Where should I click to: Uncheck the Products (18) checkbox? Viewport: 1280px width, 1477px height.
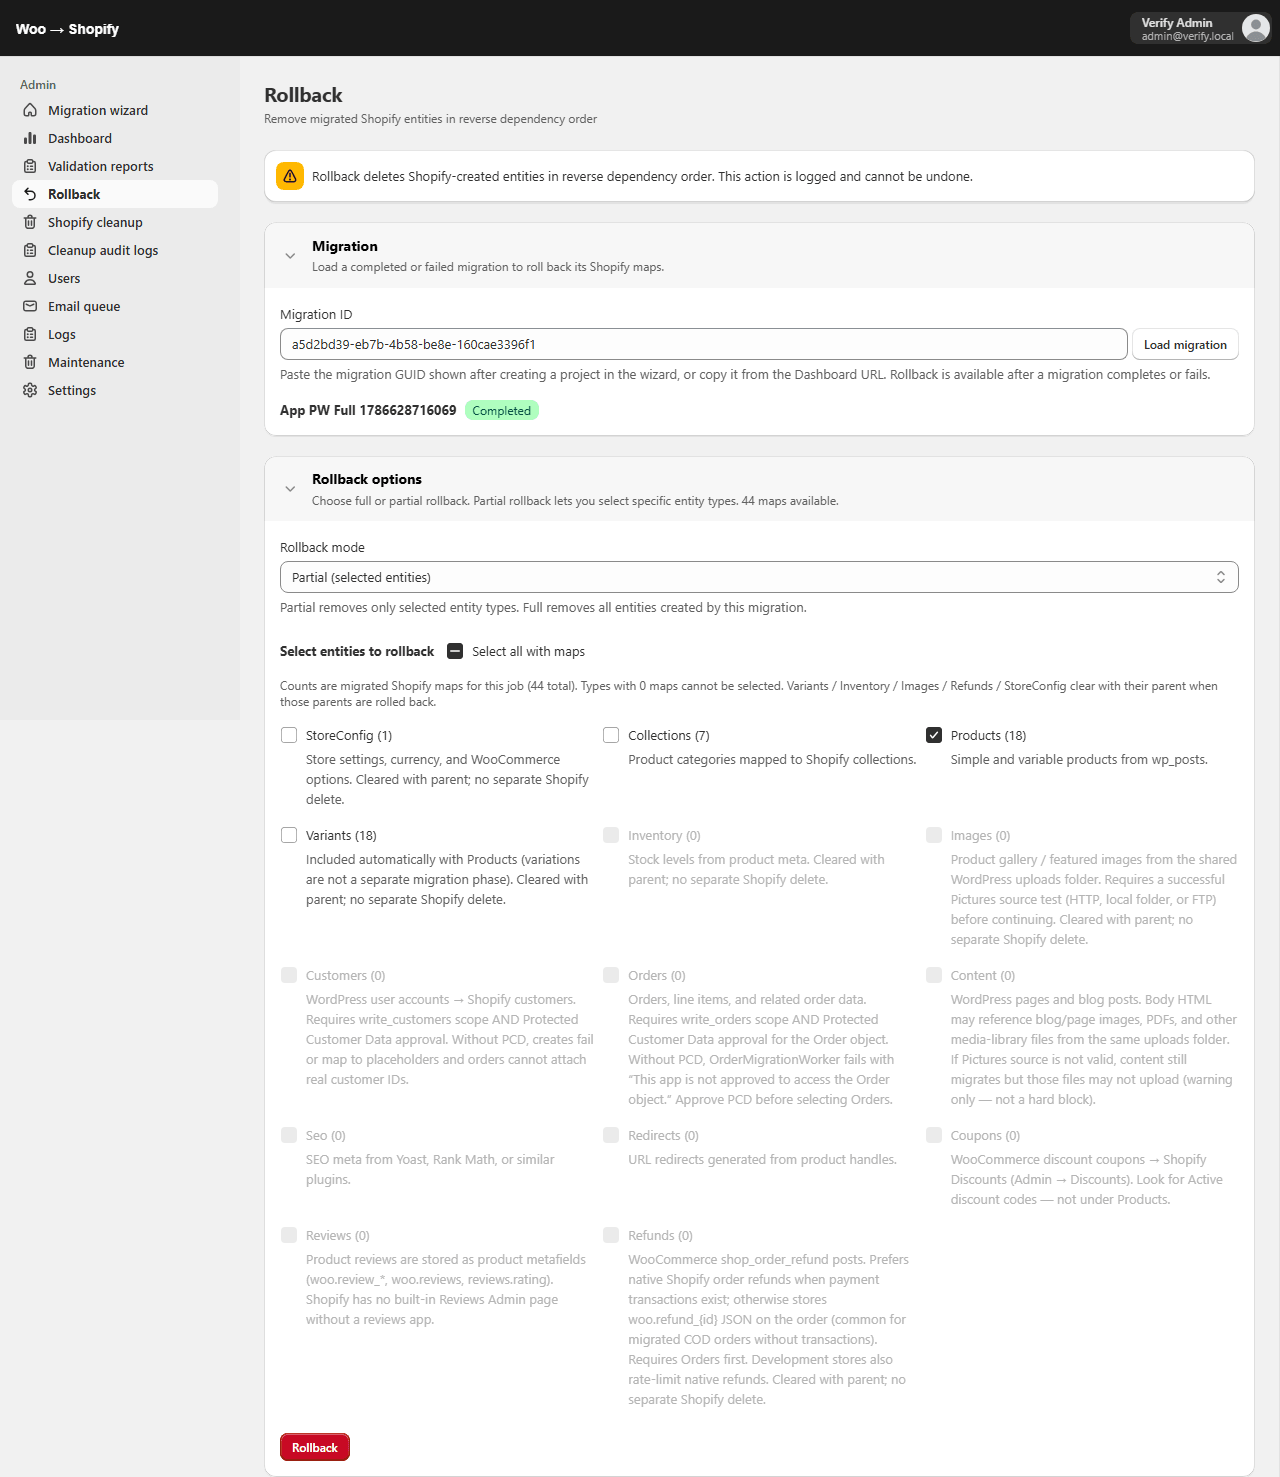point(934,735)
